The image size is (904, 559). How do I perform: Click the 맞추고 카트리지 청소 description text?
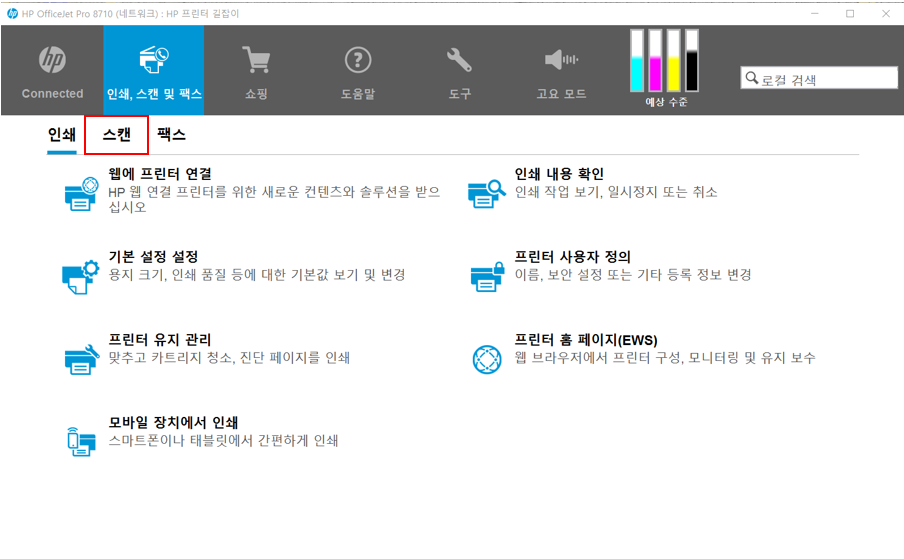pos(229,358)
